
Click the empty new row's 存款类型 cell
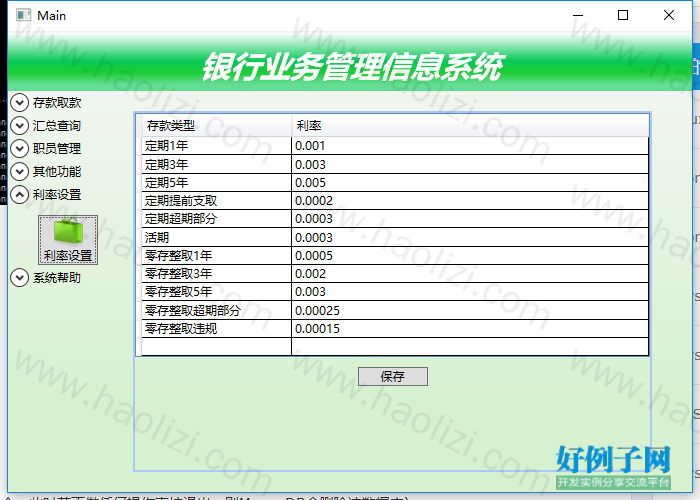217,347
